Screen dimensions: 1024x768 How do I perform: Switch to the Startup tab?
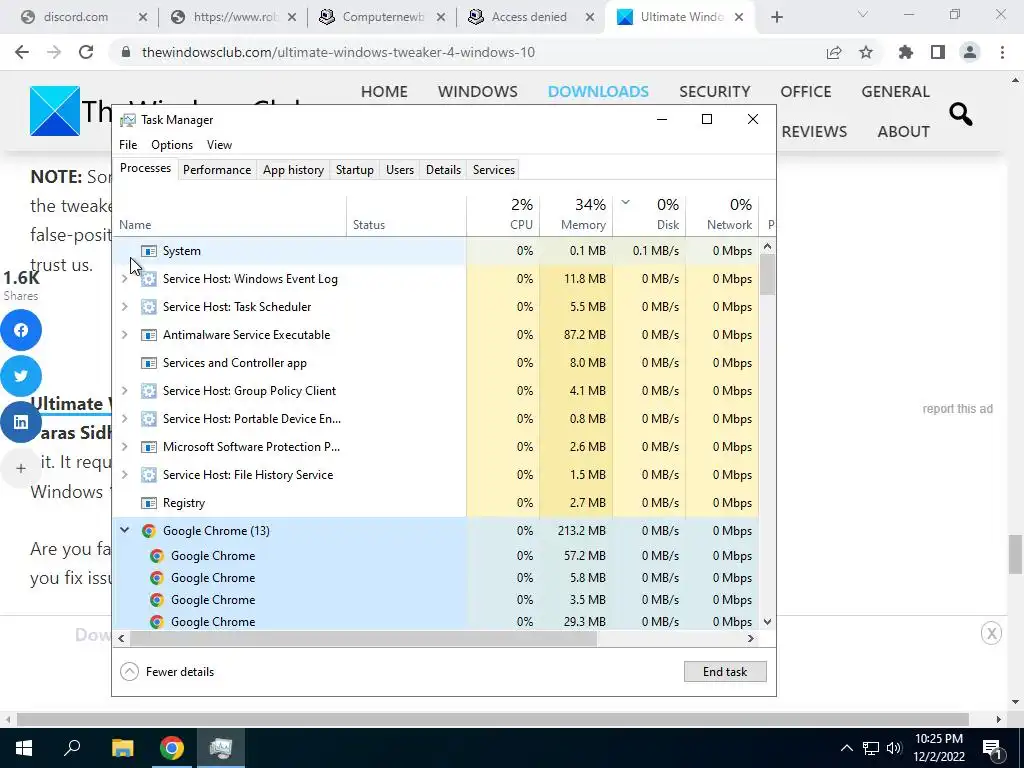tap(355, 170)
